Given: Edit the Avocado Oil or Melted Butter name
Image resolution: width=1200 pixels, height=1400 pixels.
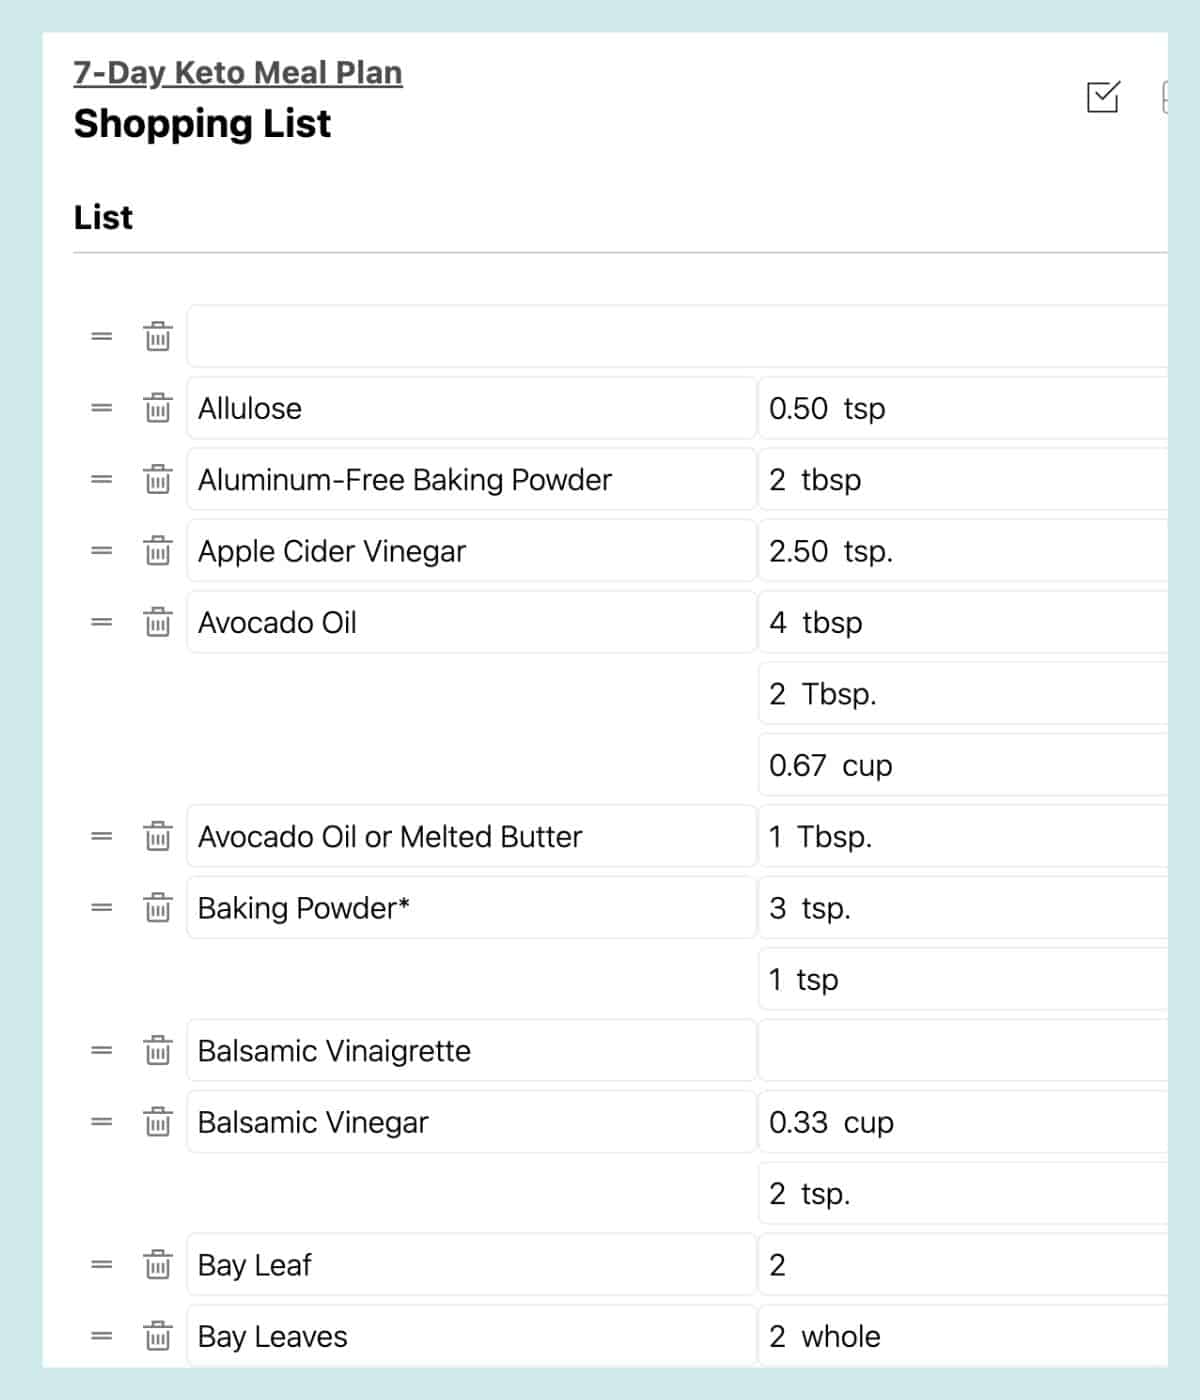Looking at the screenshot, I should click(470, 837).
